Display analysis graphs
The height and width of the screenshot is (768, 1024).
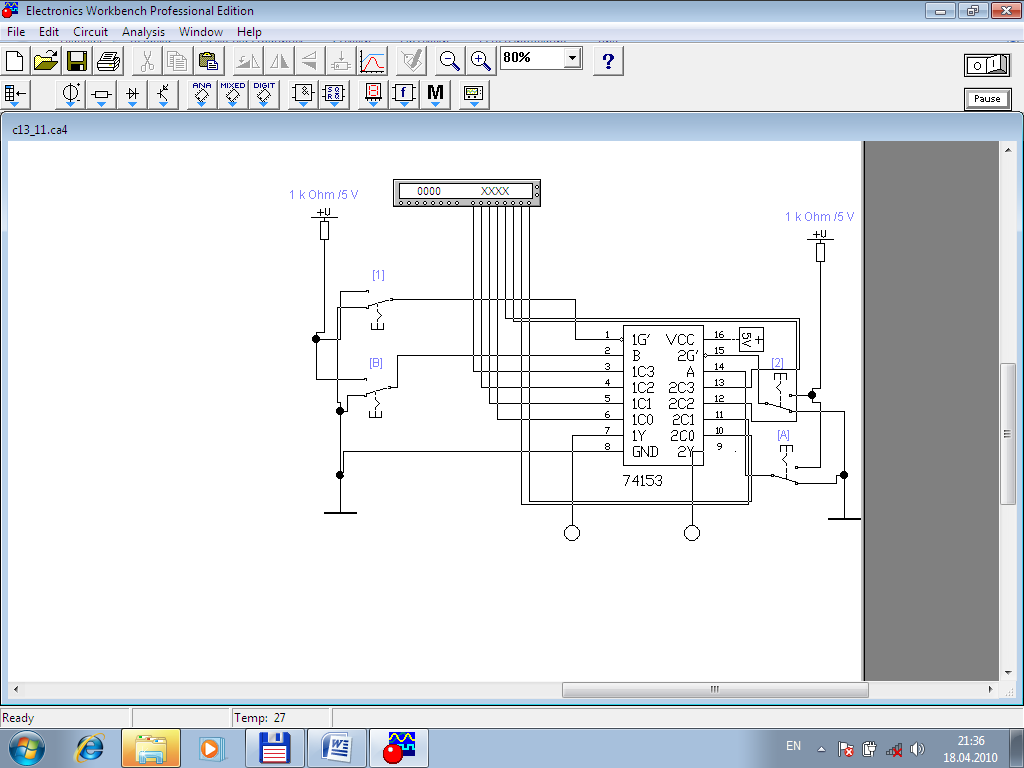pyautogui.click(x=373, y=61)
